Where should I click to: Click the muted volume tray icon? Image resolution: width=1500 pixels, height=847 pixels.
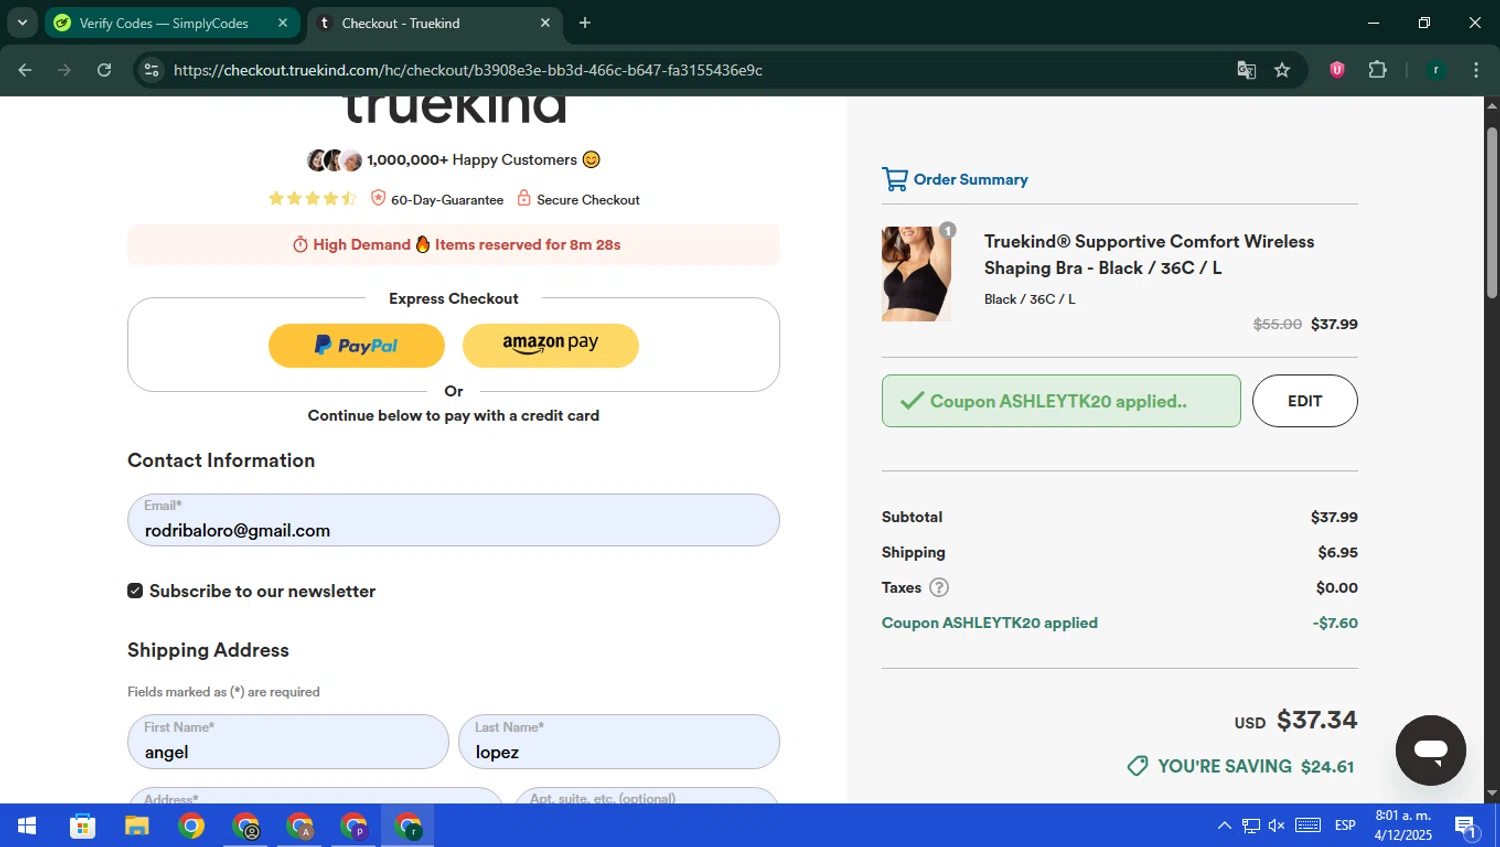(x=1277, y=826)
